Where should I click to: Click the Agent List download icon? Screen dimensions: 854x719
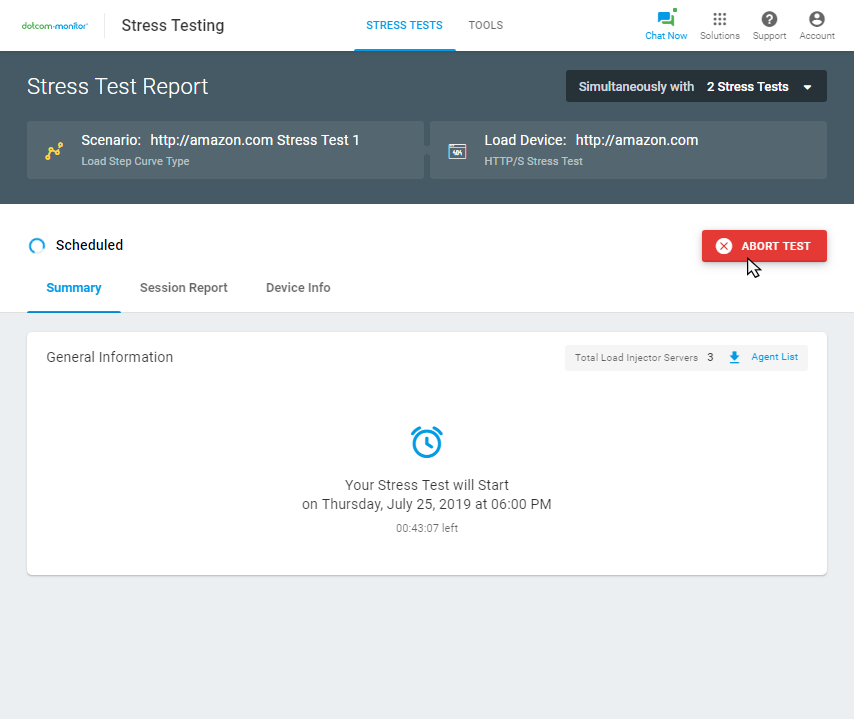point(734,357)
